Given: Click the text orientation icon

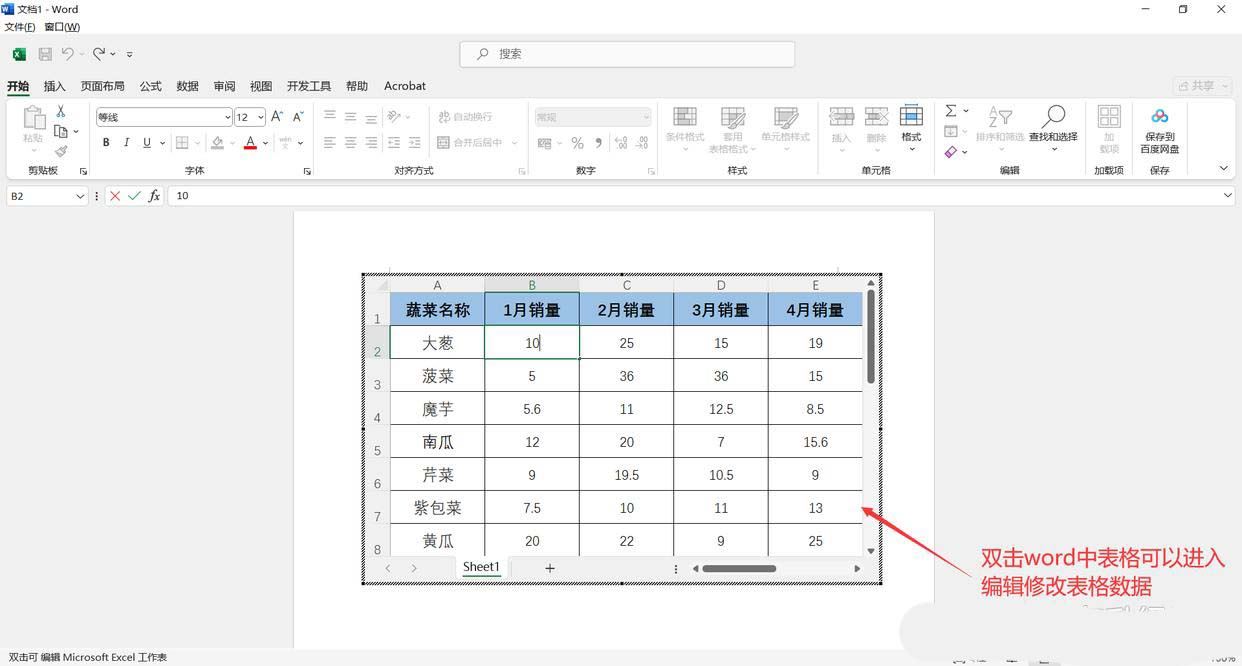Looking at the screenshot, I should click(x=395, y=117).
